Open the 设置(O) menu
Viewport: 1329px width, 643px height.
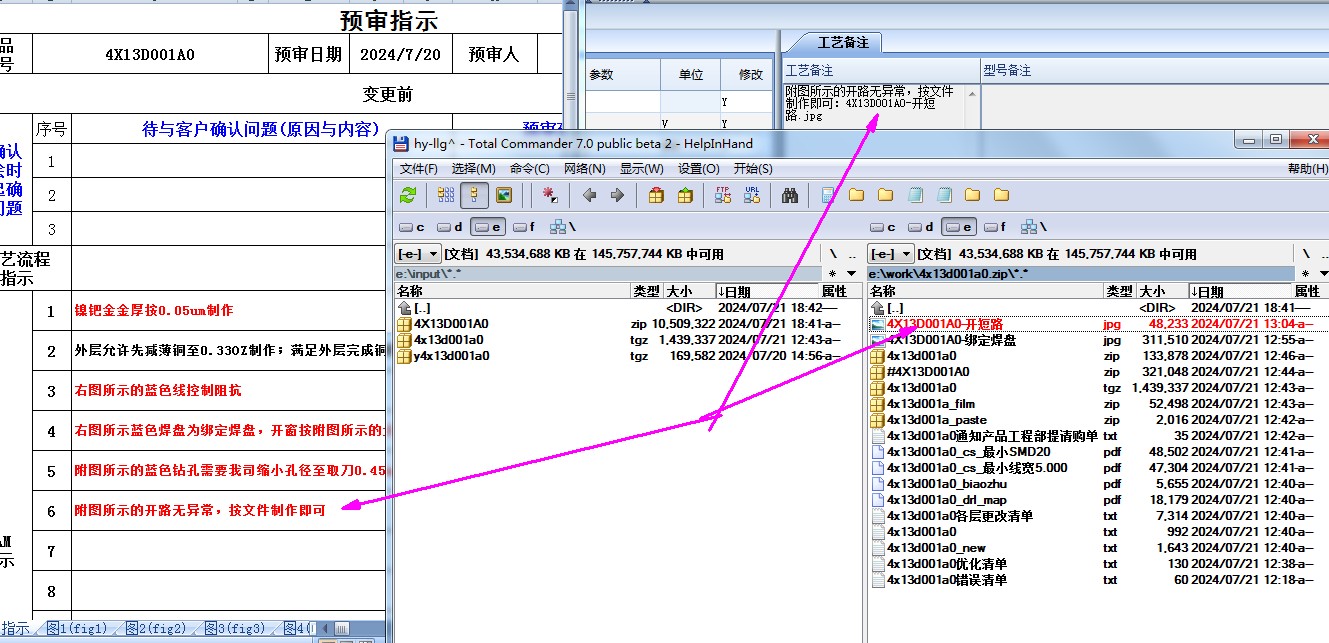click(699, 168)
